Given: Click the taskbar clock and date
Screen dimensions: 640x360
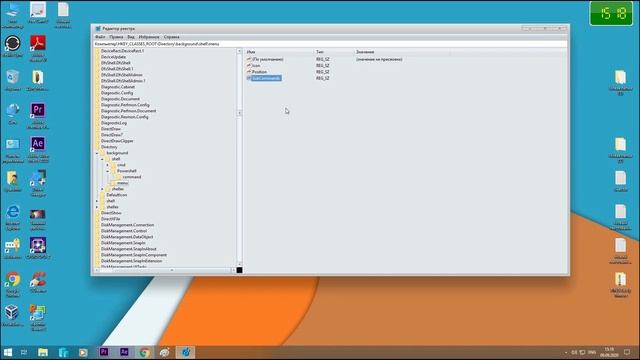Looking at the screenshot, I should click(609, 352).
